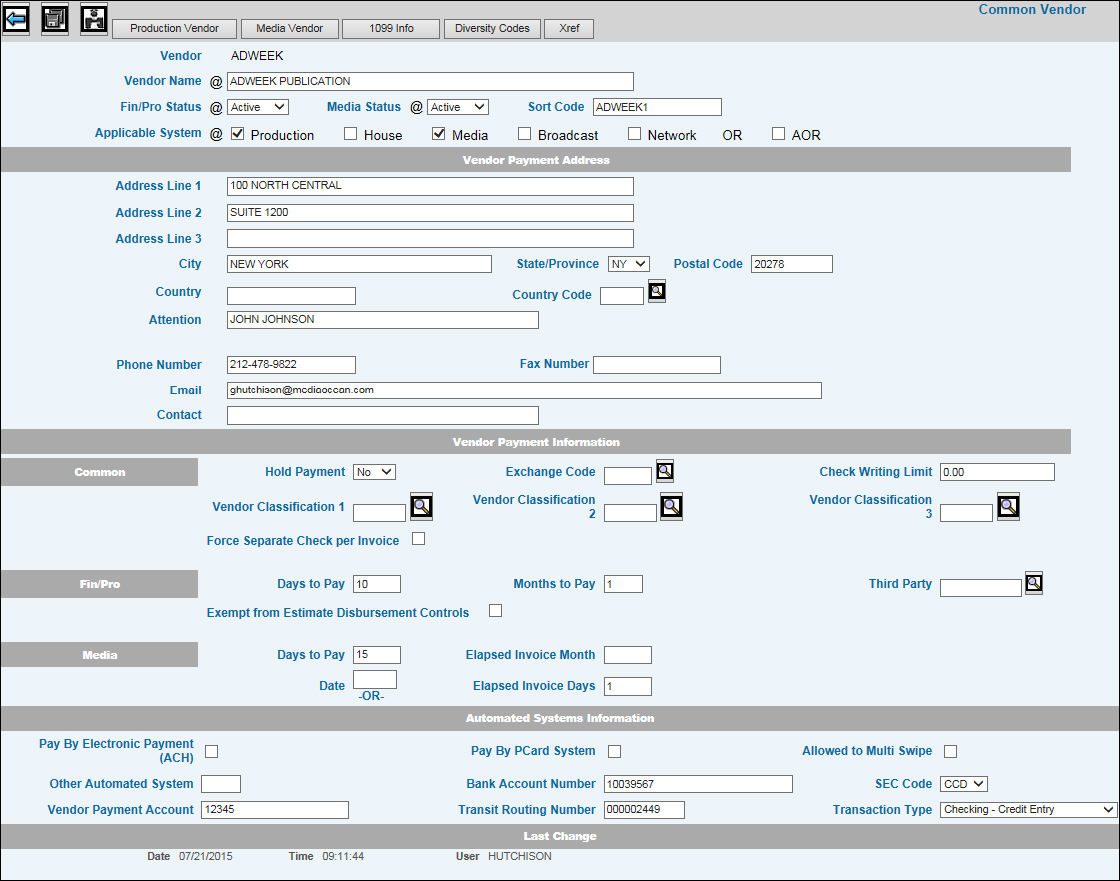
Task: Check the AOR checkbox
Action: pyautogui.click(x=779, y=134)
